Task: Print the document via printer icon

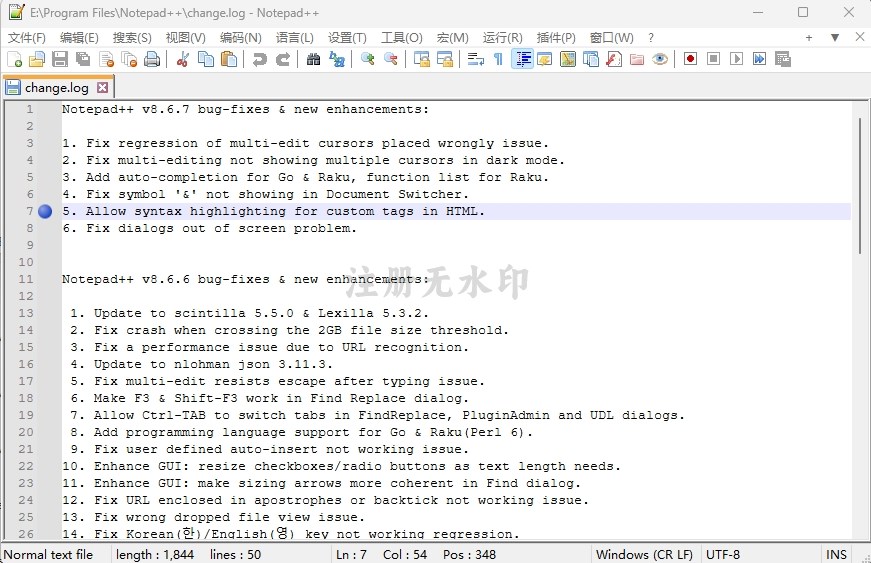Action: tap(152, 59)
